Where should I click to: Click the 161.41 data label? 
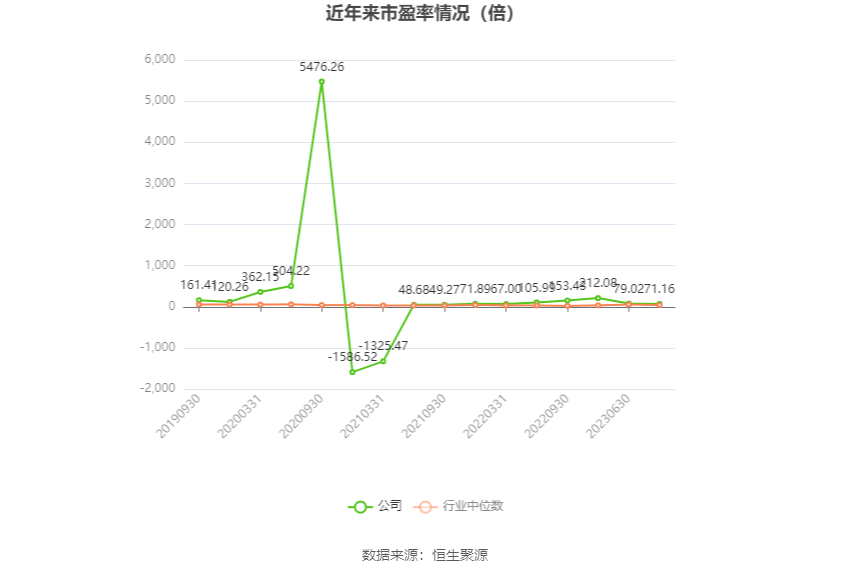coord(198,285)
